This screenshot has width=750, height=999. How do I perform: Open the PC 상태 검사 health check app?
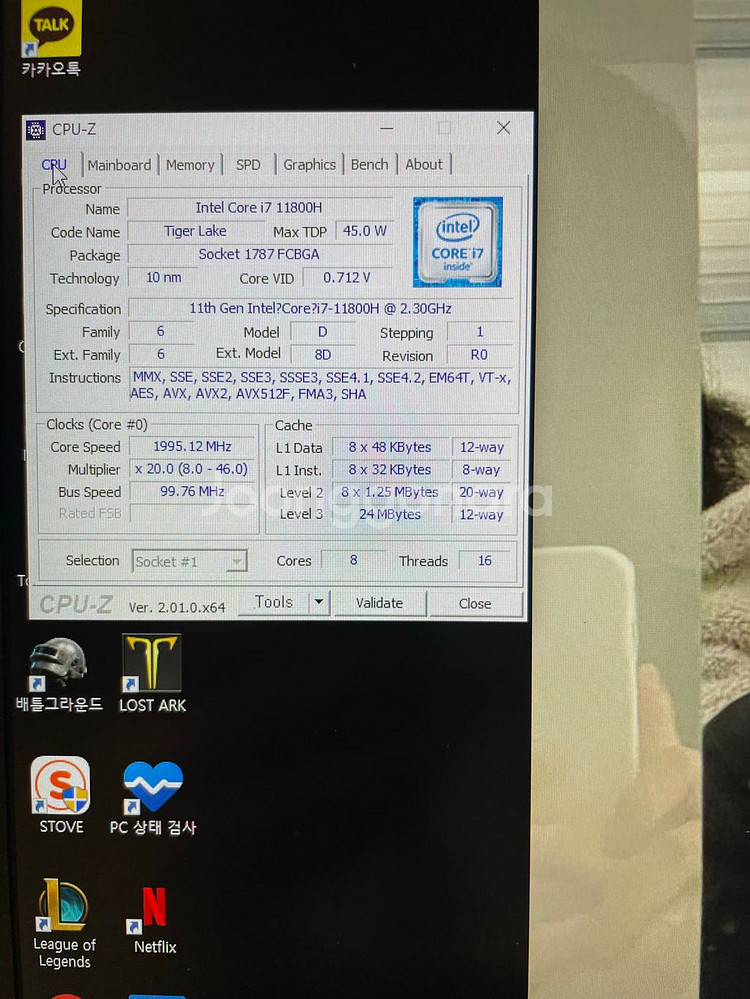[x=153, y=798]
